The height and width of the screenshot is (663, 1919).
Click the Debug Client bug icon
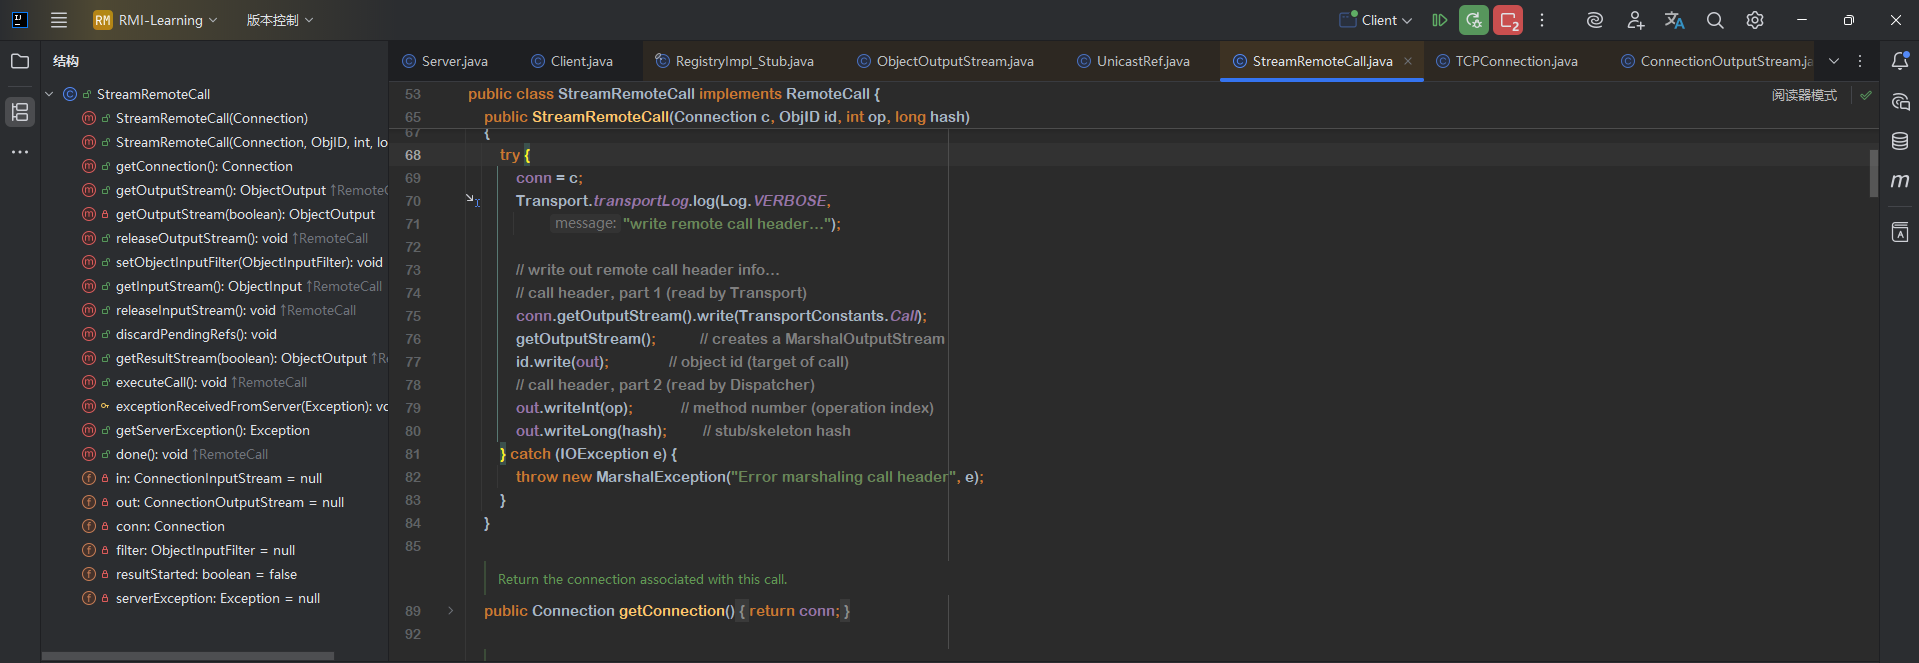pos(1473,20)
